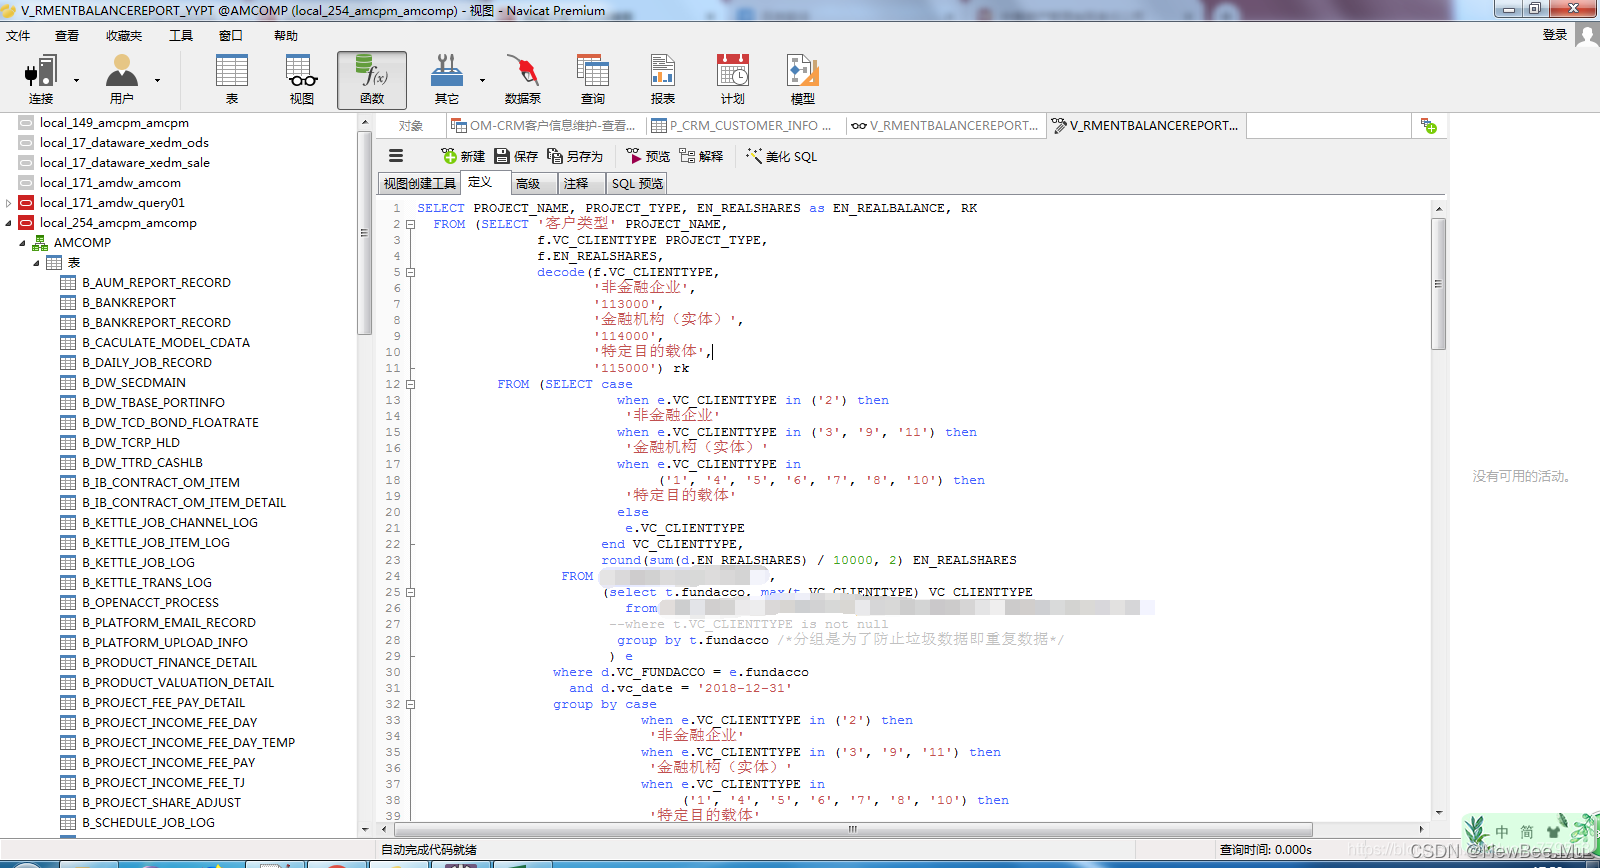Open the 窗口 menu
The height and width of the screenshot is (868, 1600).
[231, 35]
